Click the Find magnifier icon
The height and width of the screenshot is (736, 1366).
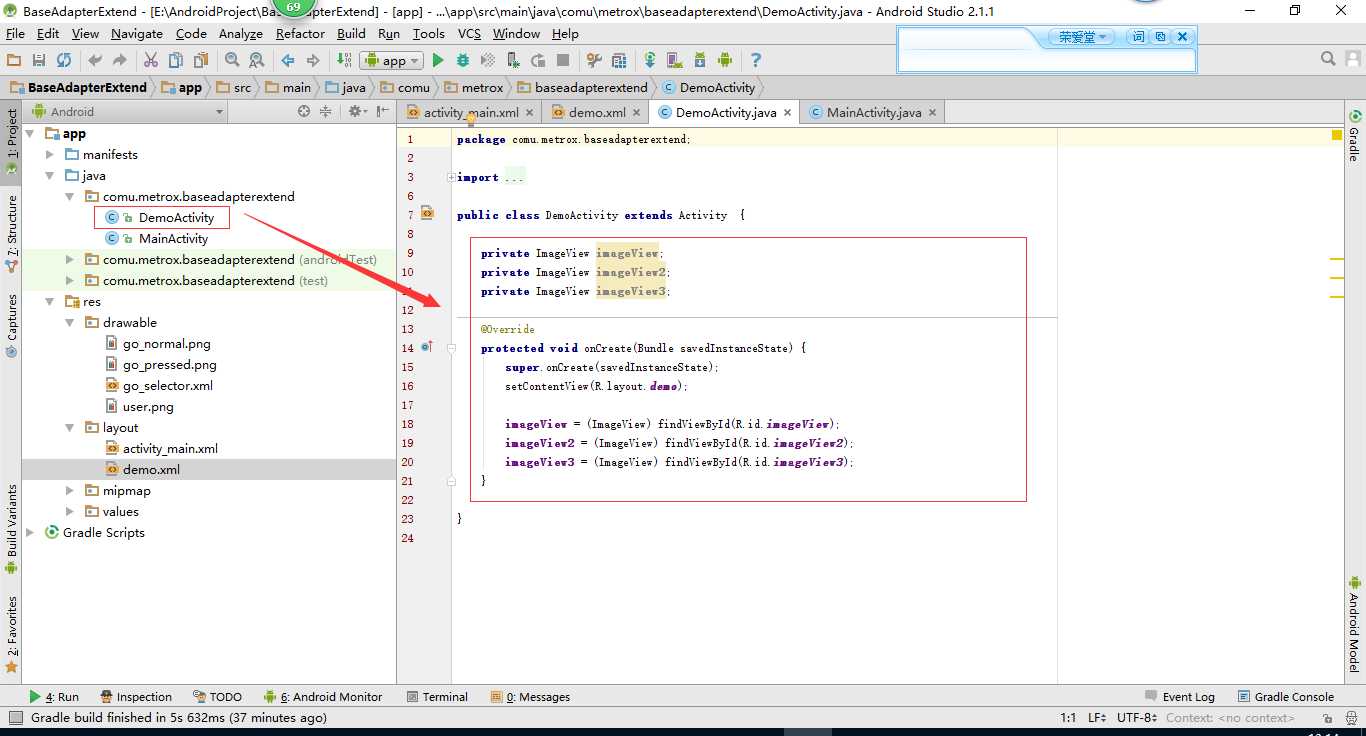tap(232, 60)
